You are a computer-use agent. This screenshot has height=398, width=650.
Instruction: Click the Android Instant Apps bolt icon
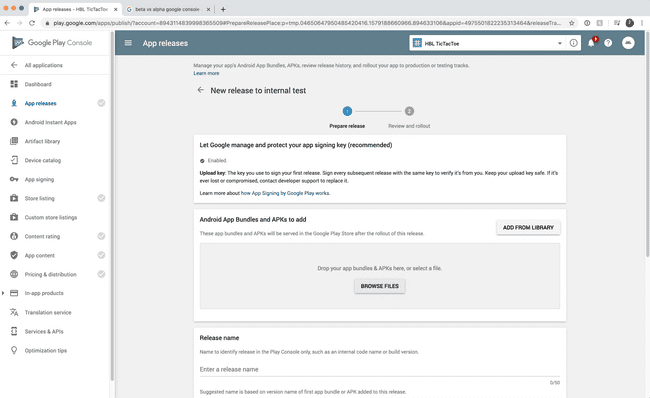(14, 122)
